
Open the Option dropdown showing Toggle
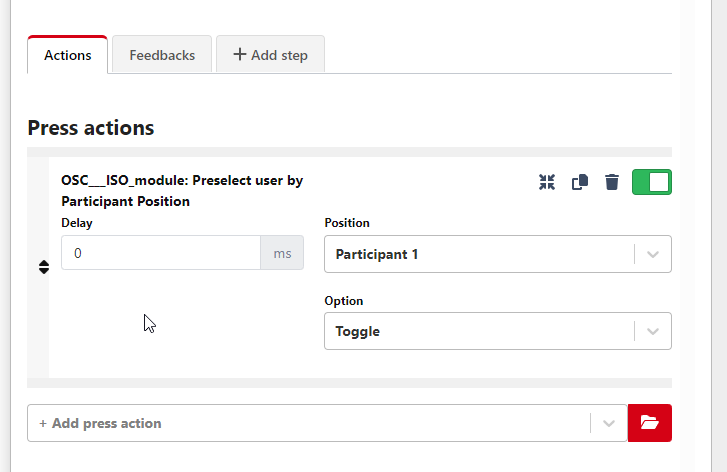point(480,331)
